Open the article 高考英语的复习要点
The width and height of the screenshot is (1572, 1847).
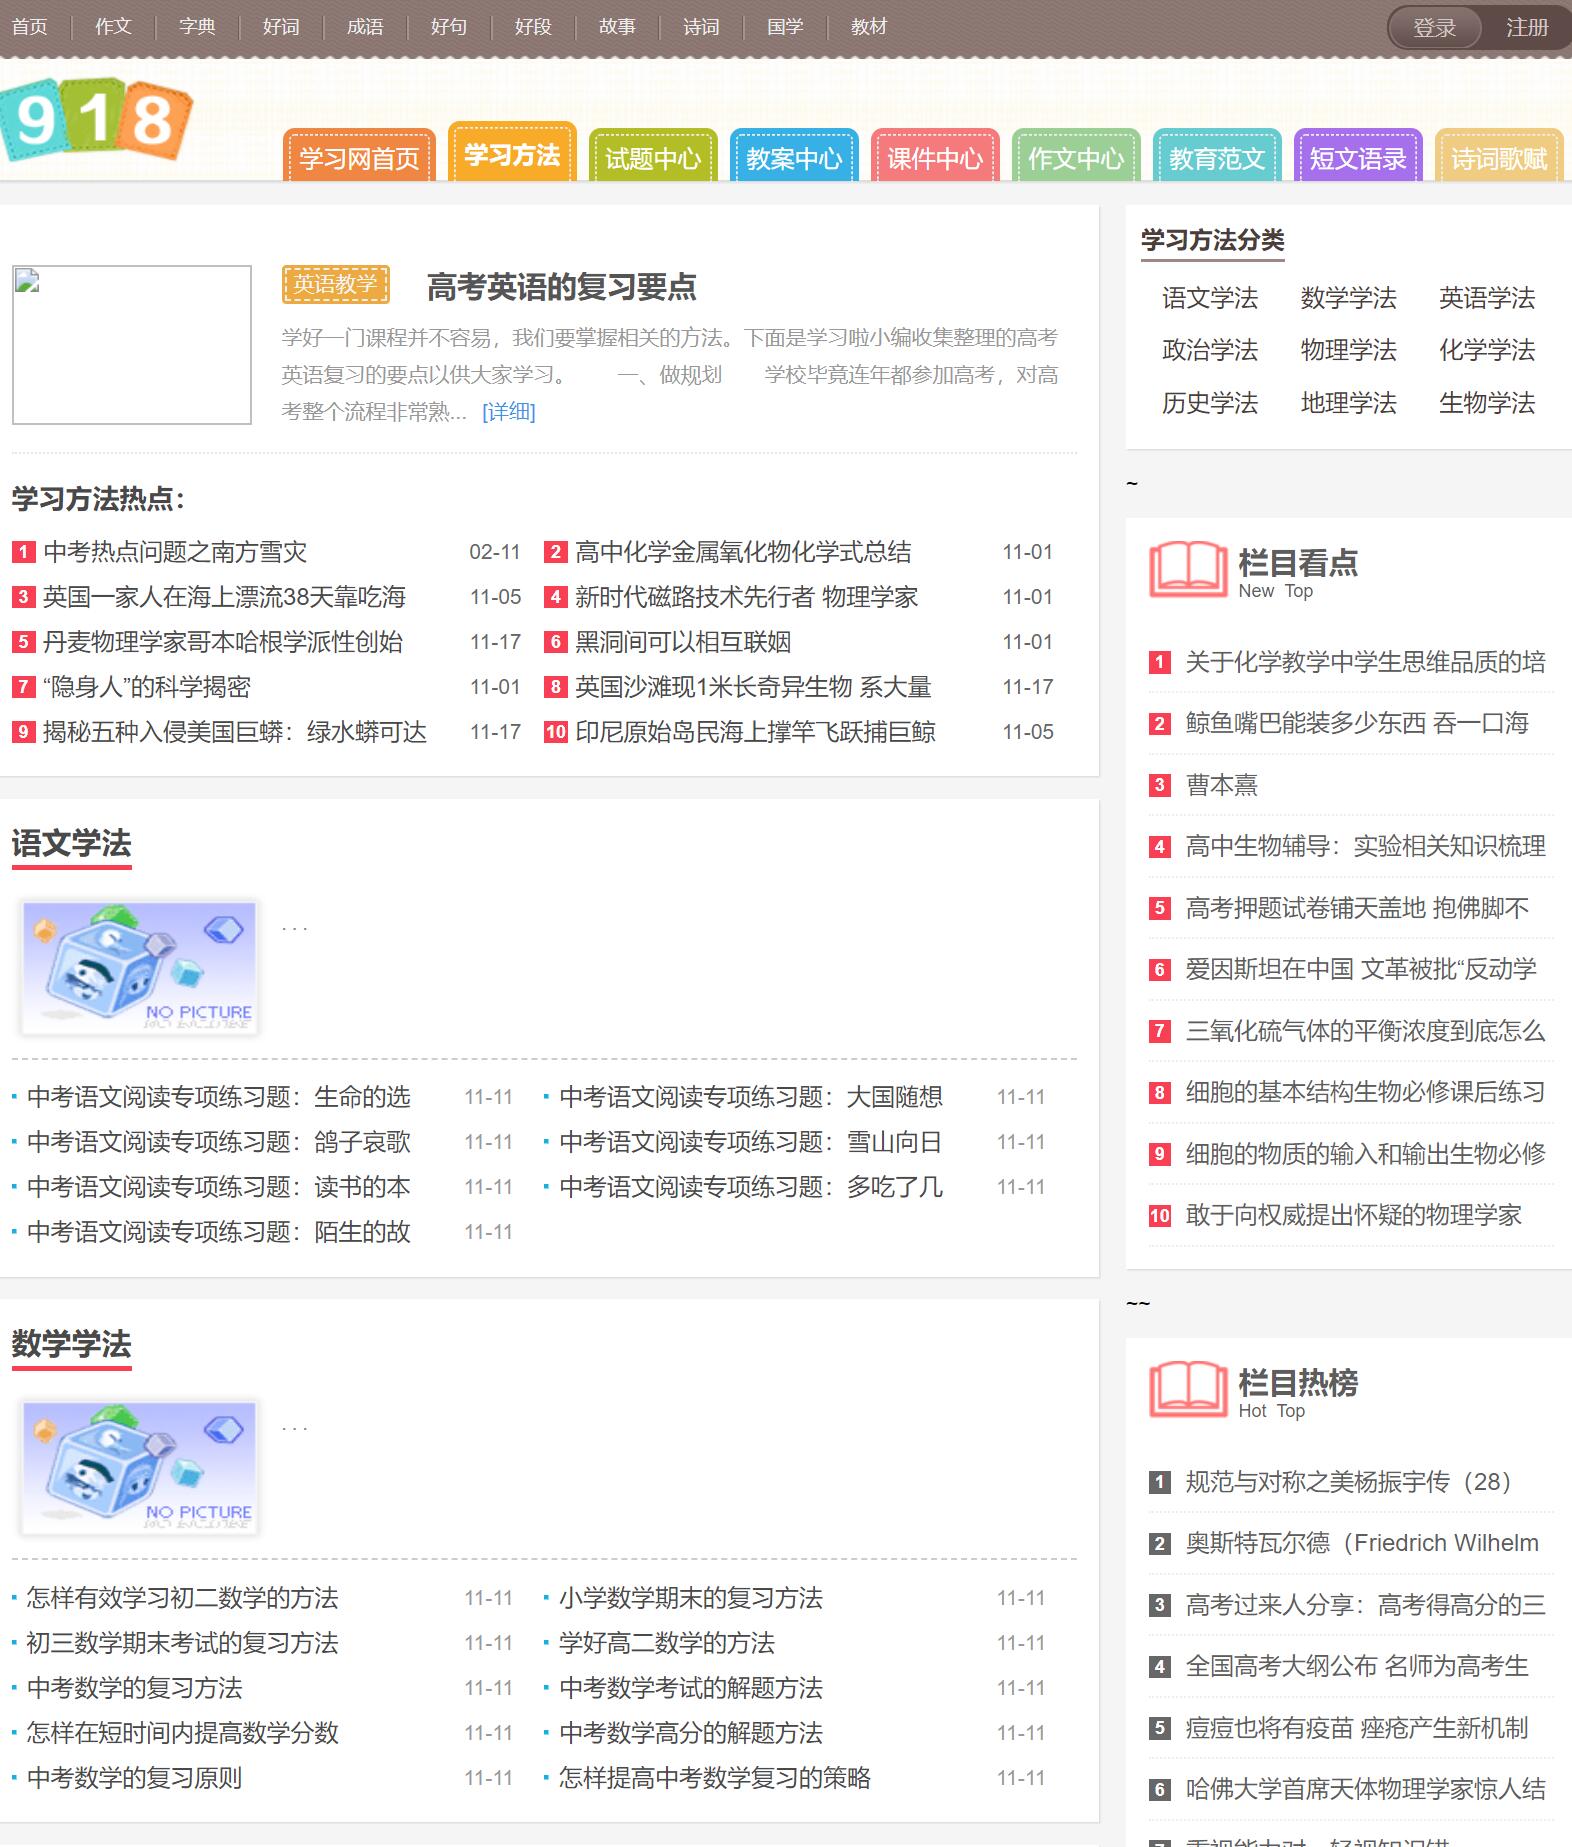[x=561, y=288]
